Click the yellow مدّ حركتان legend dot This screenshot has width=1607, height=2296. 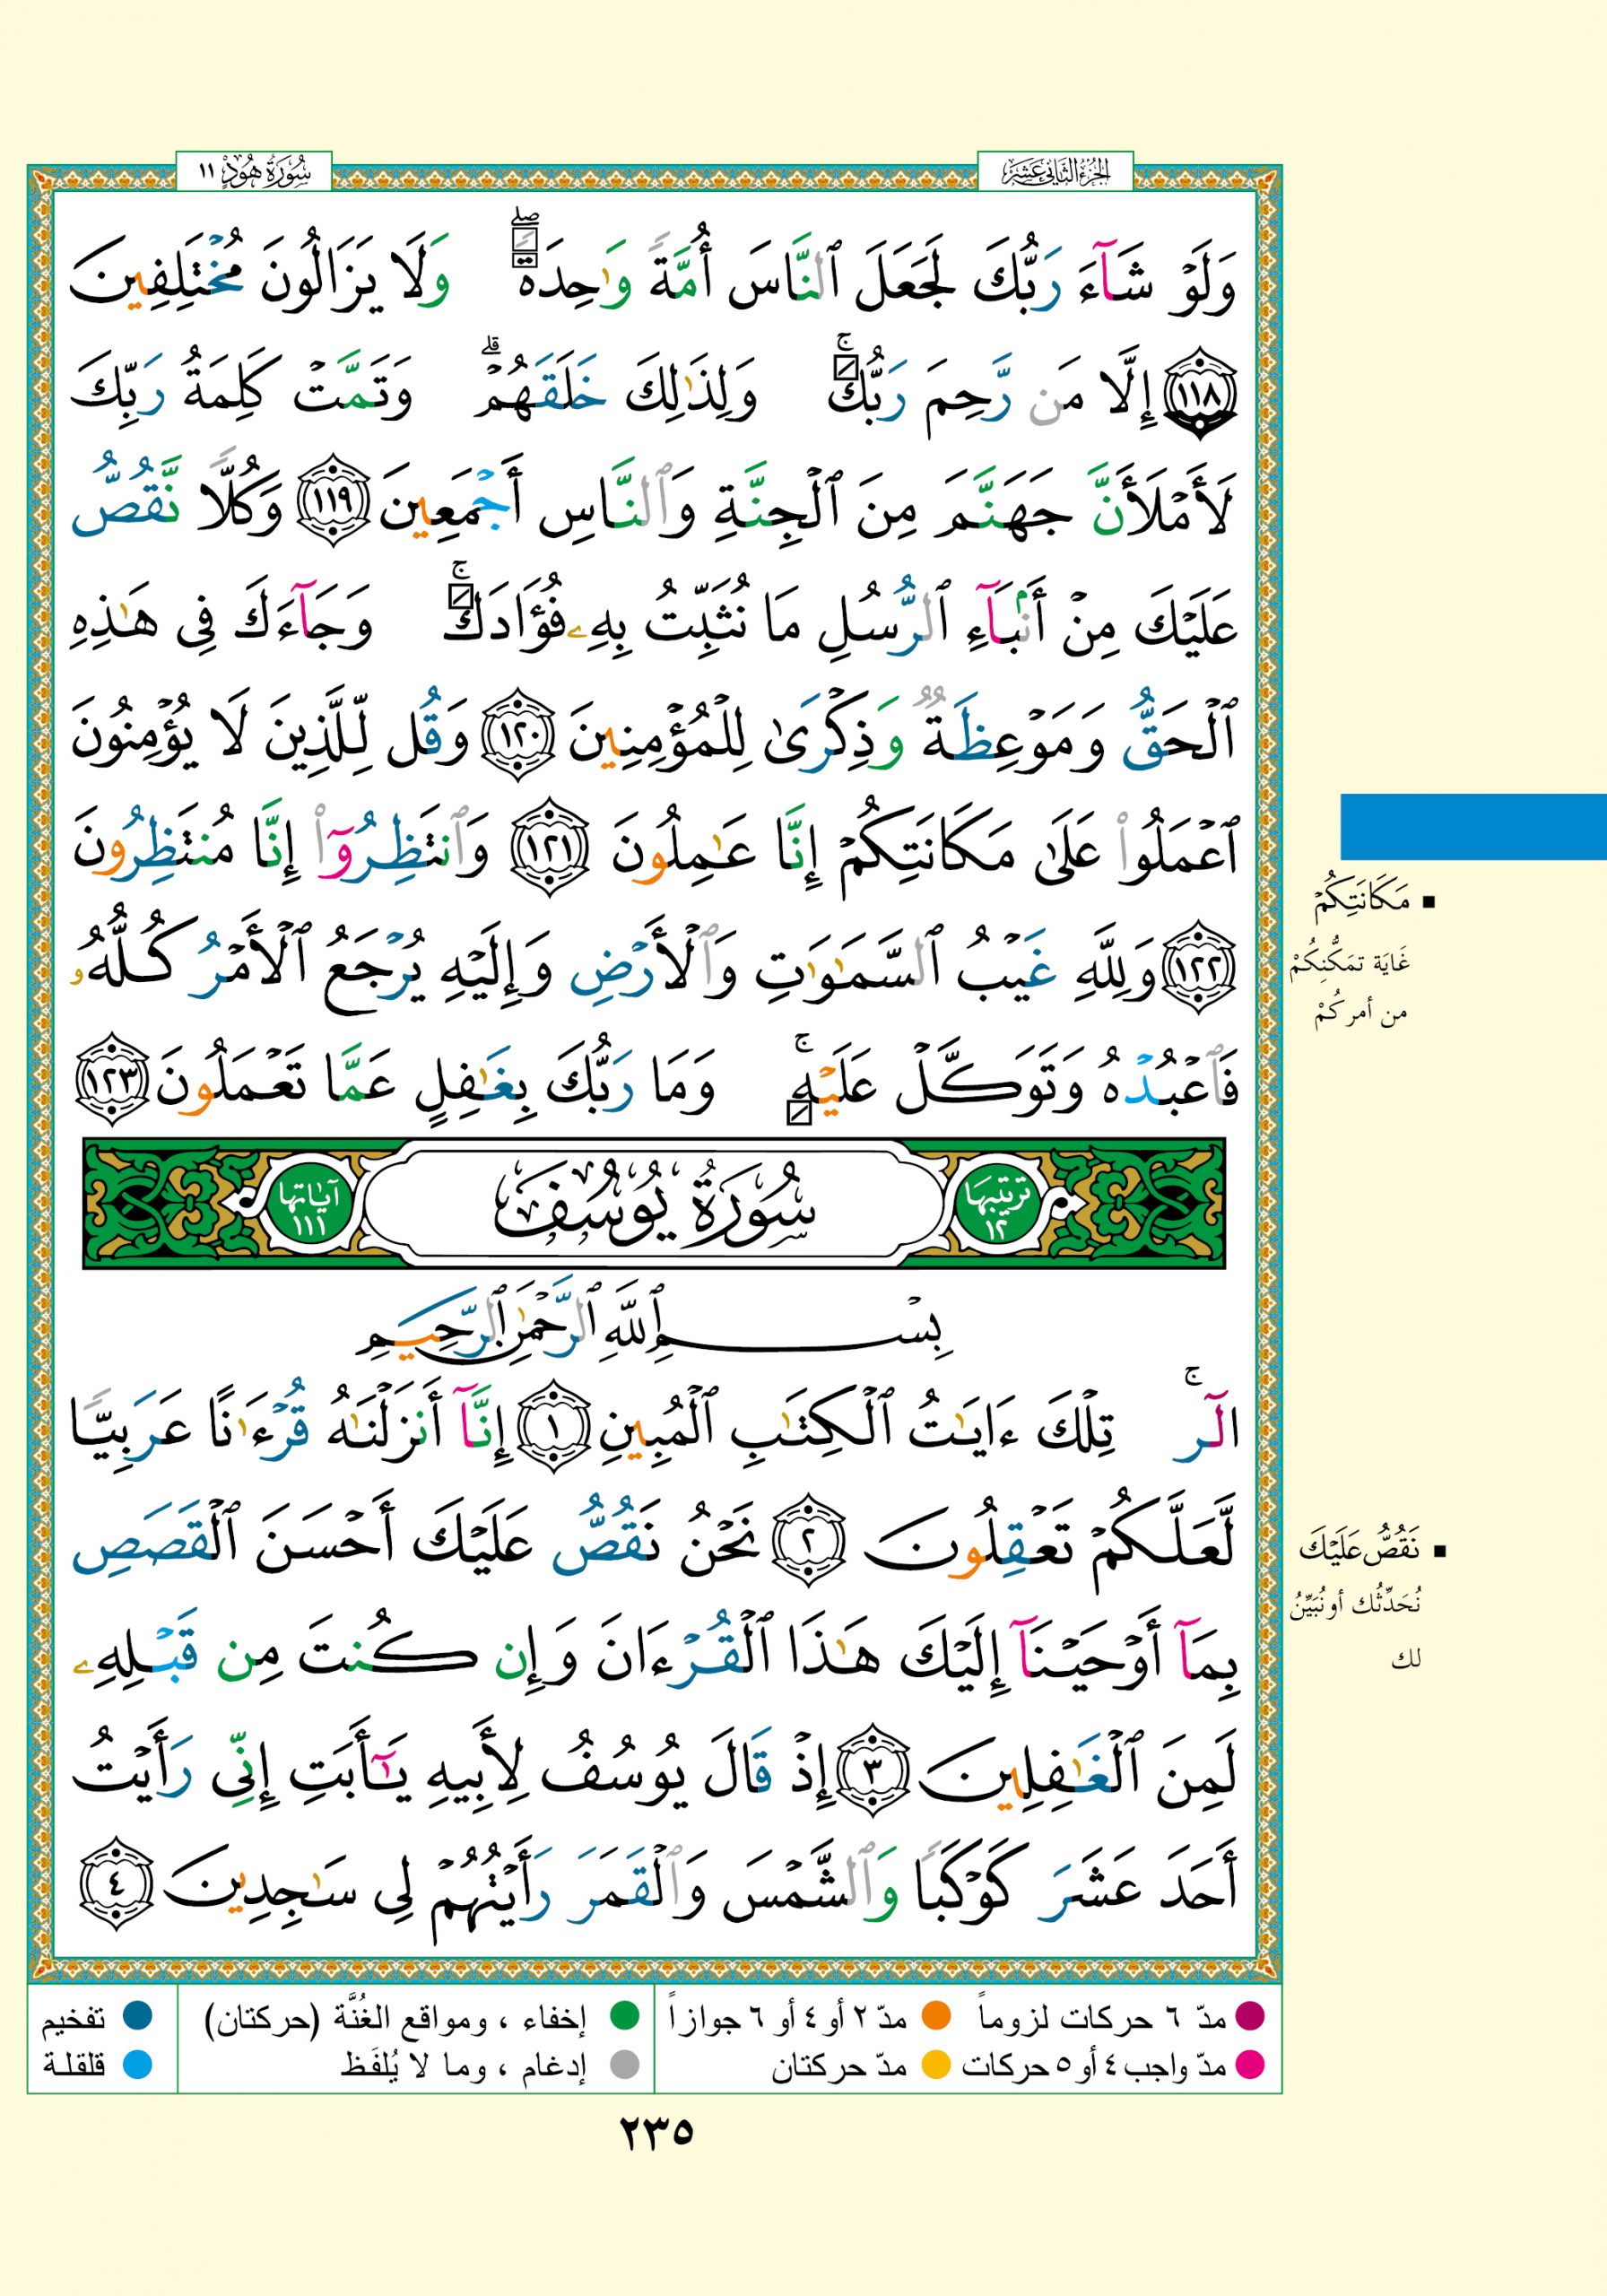[x=936, y=2064]
